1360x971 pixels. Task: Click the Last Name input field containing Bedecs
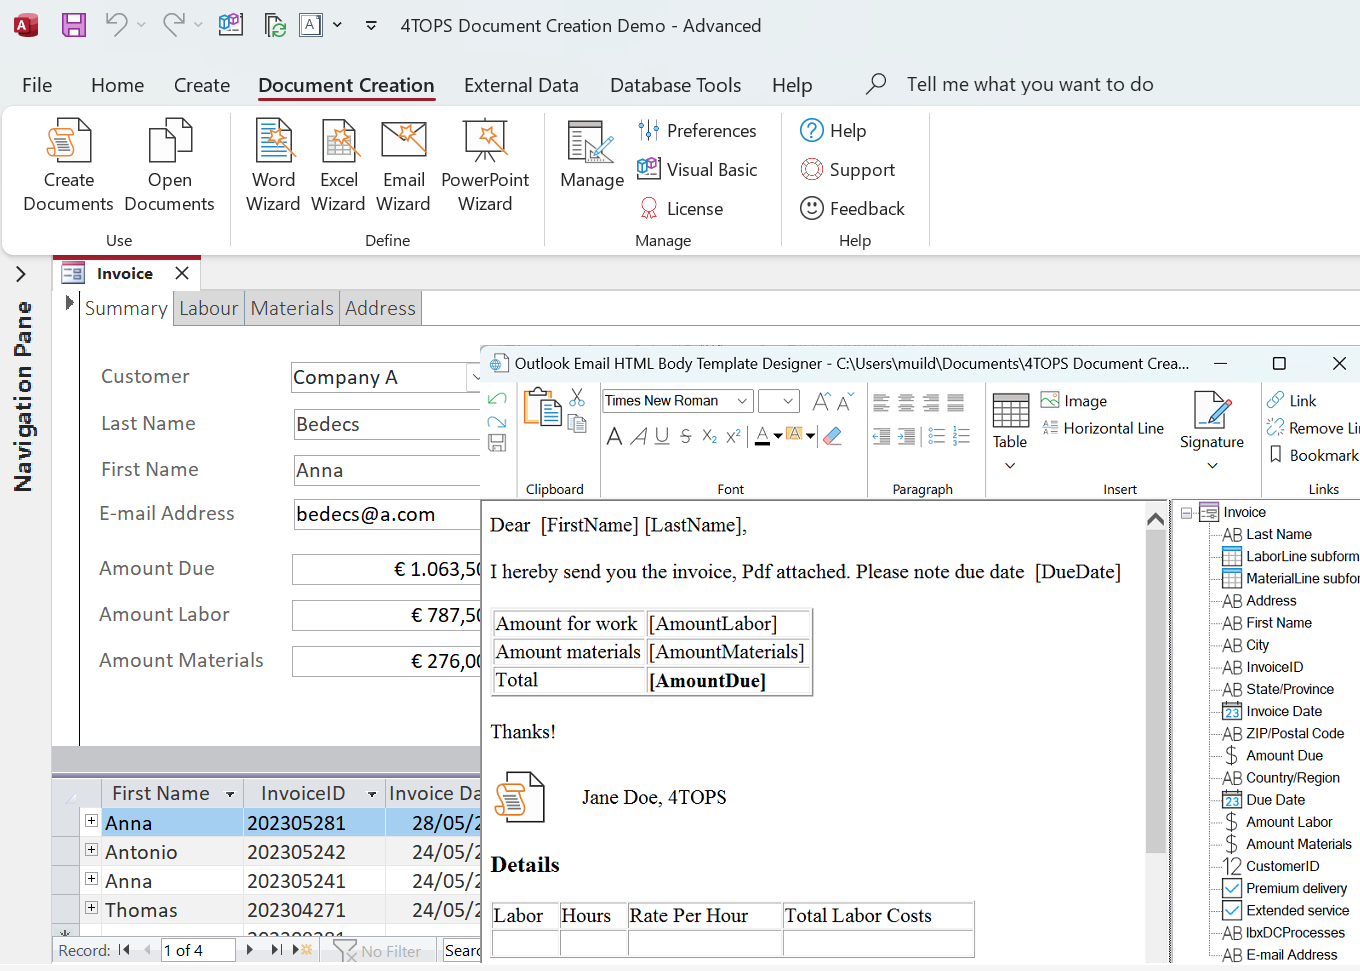[388, 424]
